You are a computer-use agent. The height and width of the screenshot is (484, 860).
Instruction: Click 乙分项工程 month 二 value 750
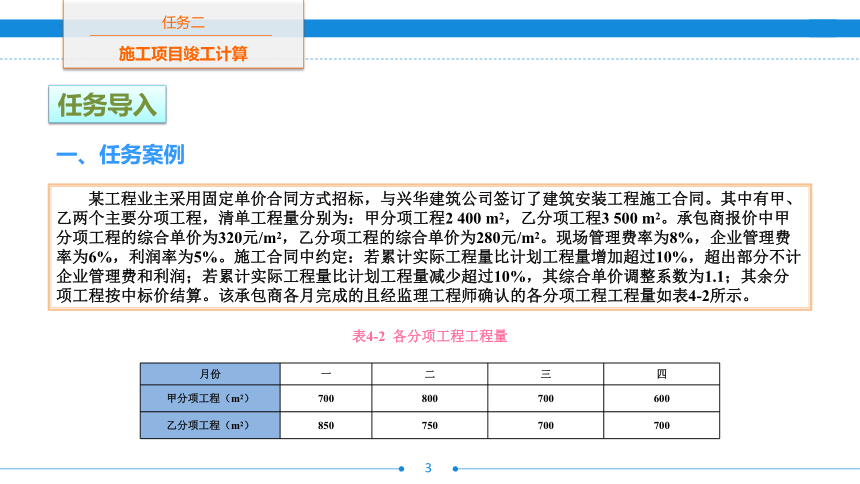[x=429, y=425]
